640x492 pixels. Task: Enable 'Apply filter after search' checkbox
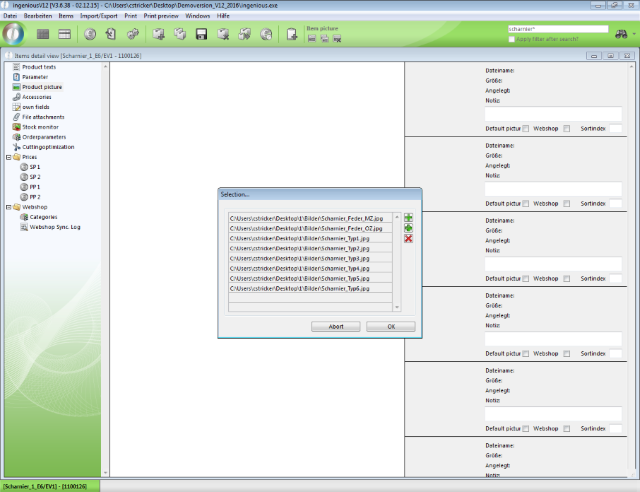[x=513, y=39]
